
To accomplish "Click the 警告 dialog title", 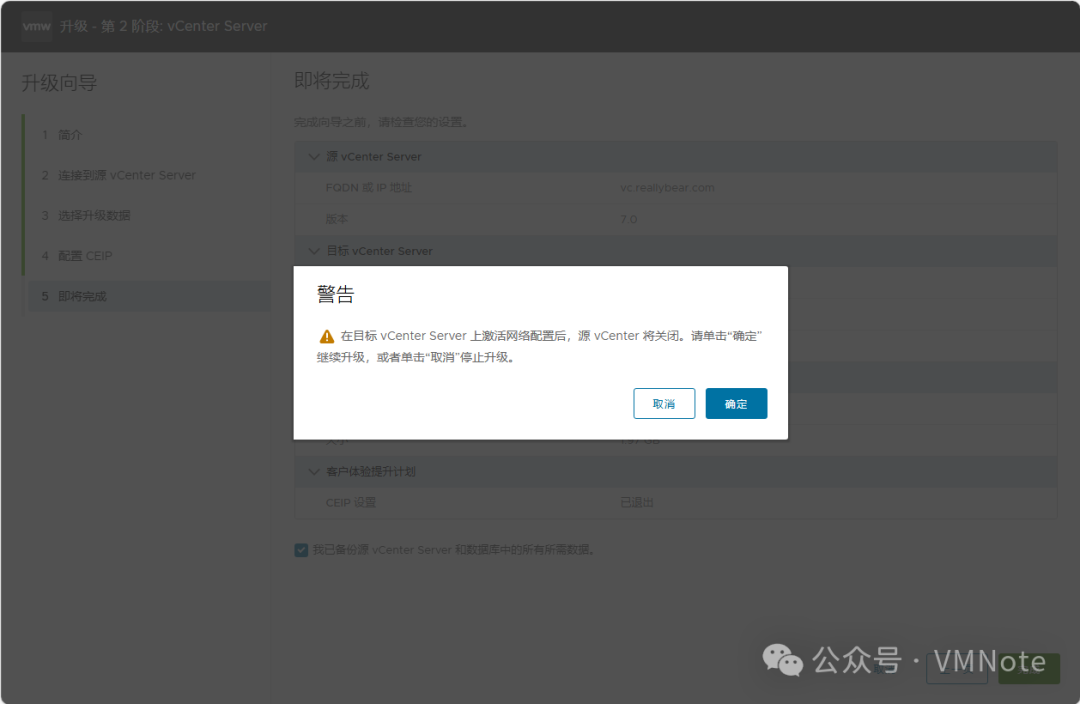I will pyautogui.click(x=335, y=294).
